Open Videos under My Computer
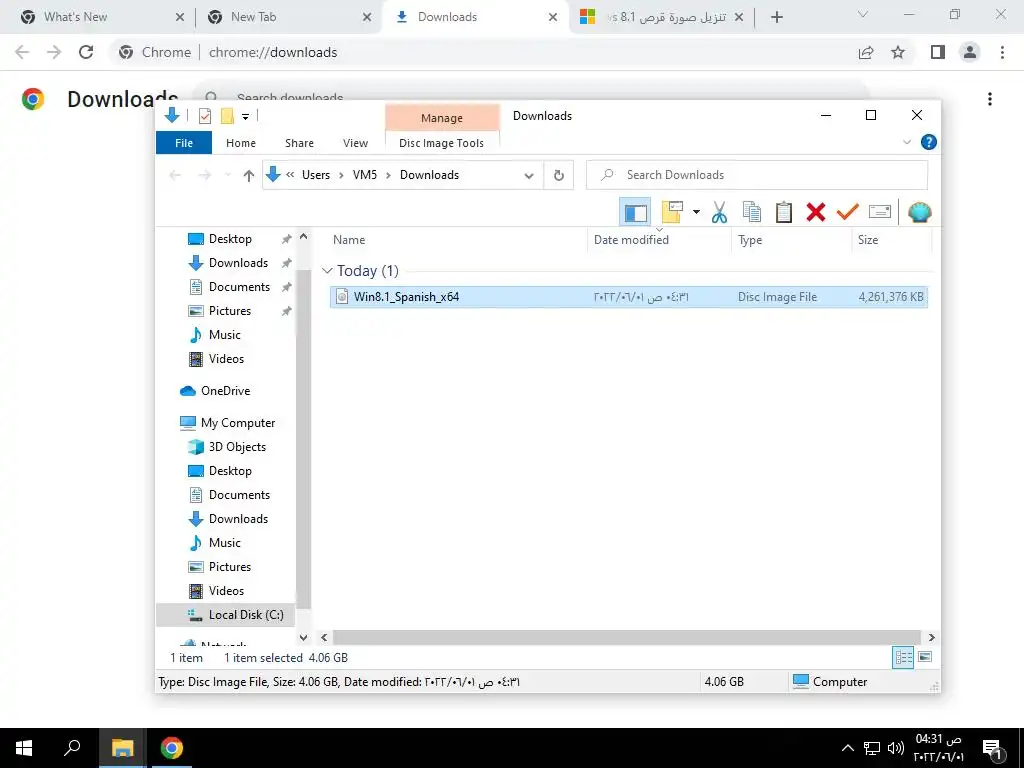 [x=226, y=590]
